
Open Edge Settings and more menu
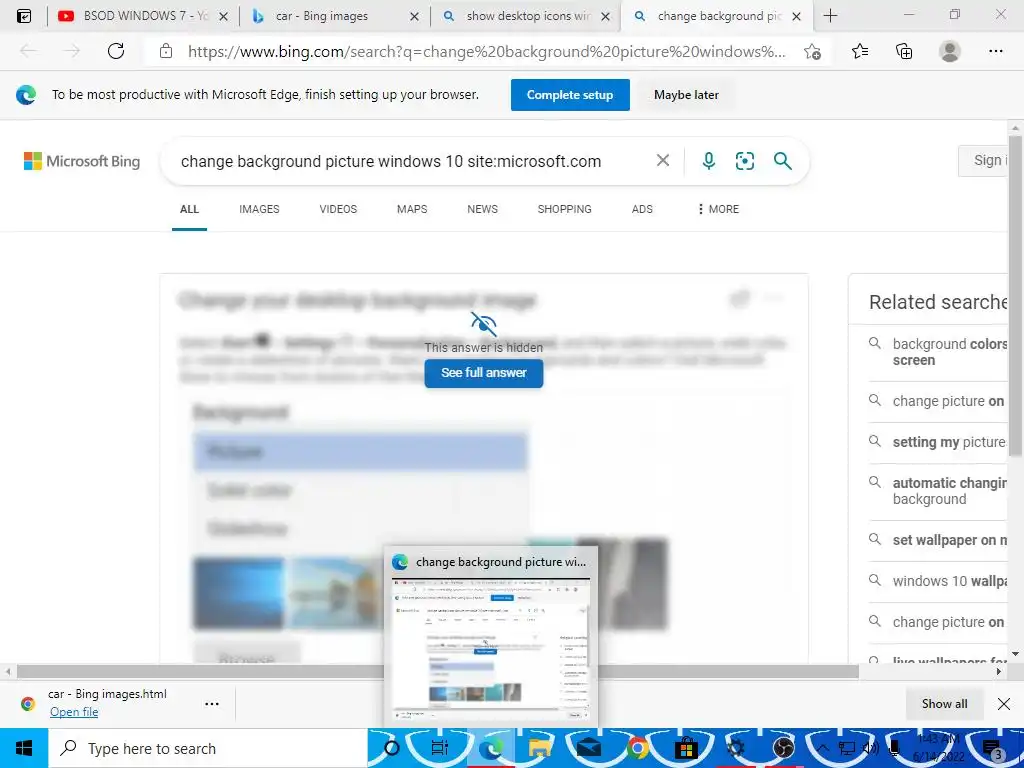995,51
